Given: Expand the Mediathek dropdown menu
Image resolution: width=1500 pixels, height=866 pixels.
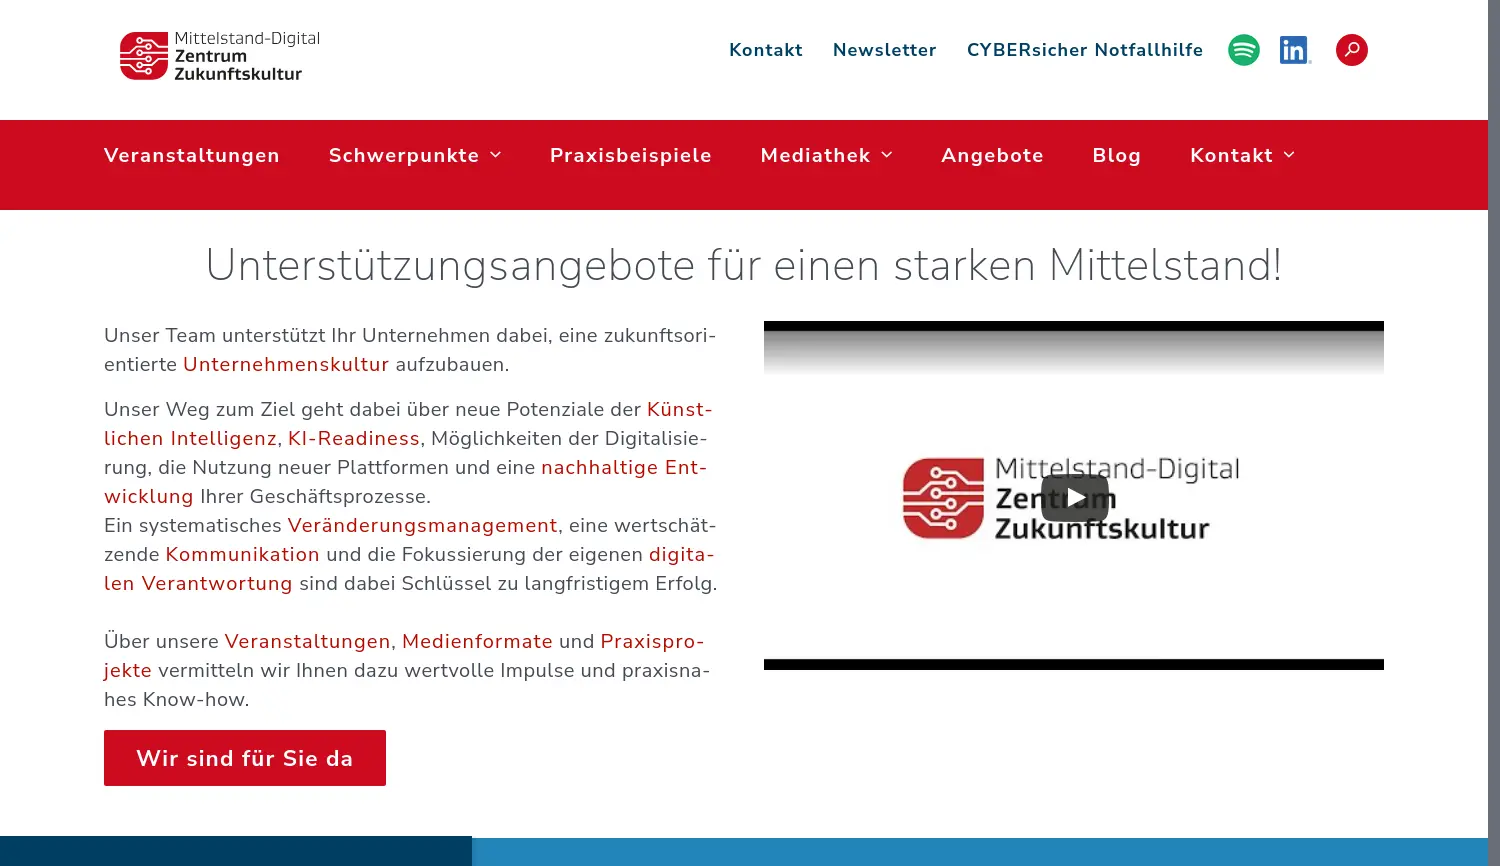Looking at the screenshot, I should (826, 155).
